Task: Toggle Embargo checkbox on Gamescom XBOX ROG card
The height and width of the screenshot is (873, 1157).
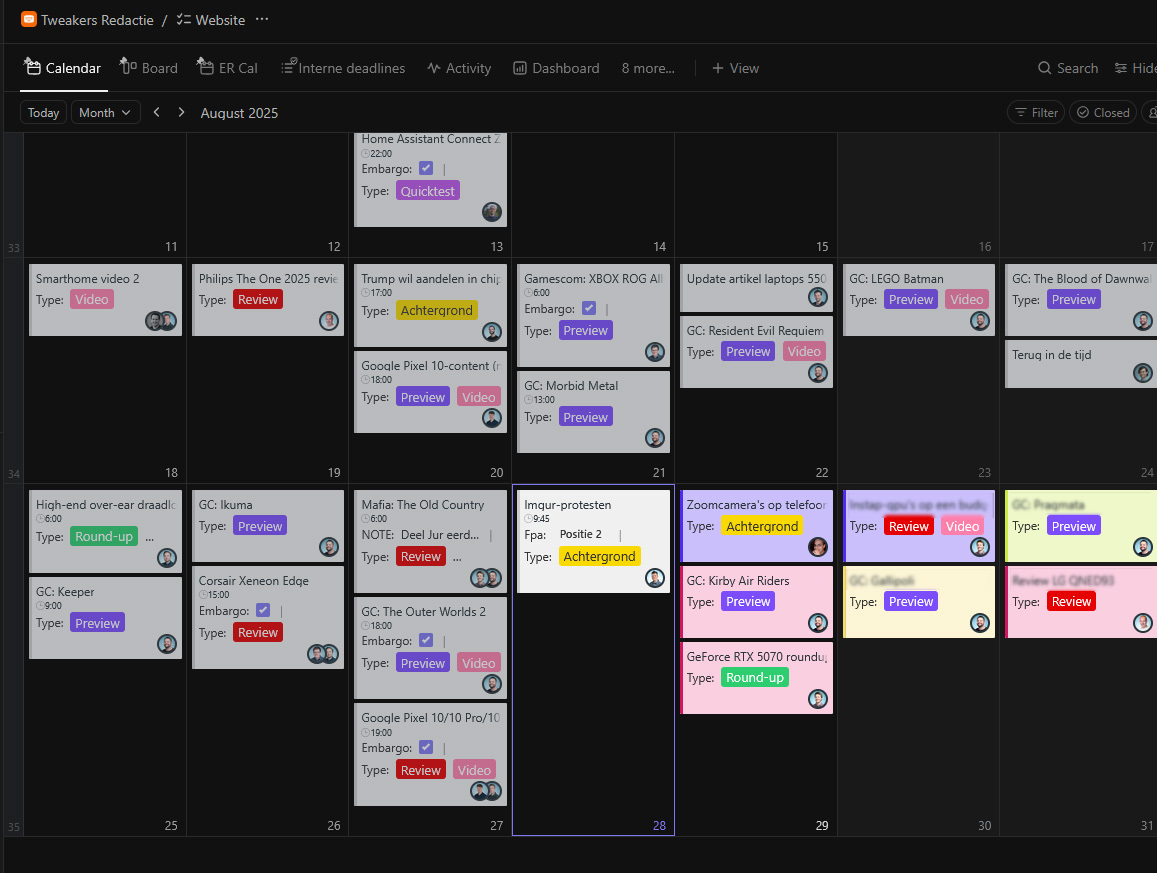Action: click(x=589, y=308)
